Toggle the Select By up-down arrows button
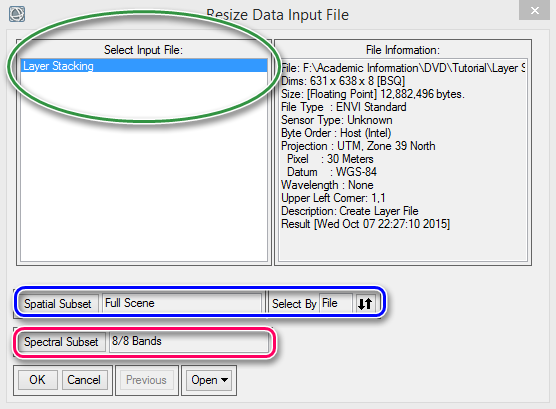556x409 pixels. tap(365, 304)
